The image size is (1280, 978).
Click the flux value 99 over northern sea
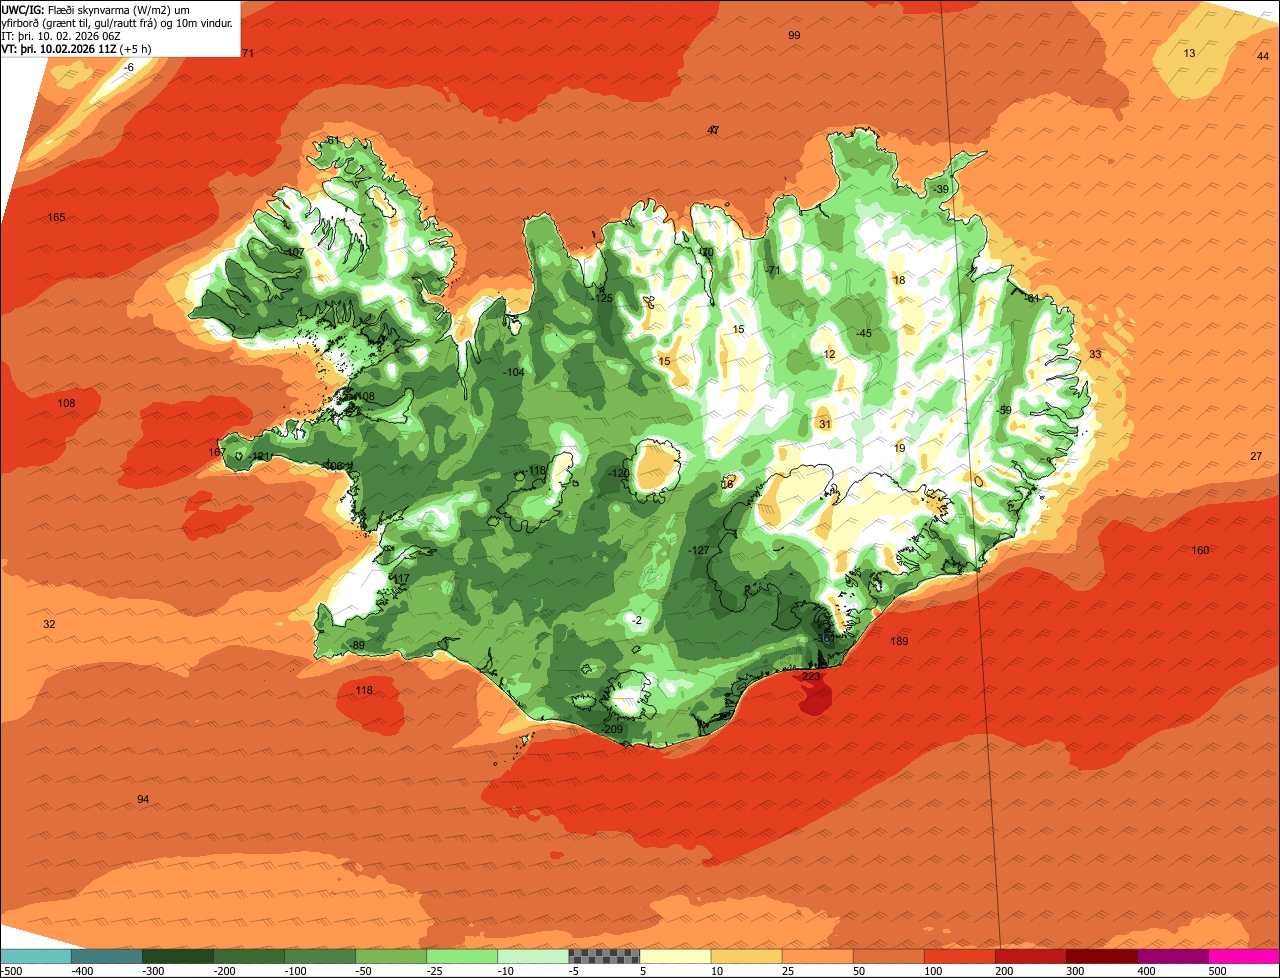794,35
